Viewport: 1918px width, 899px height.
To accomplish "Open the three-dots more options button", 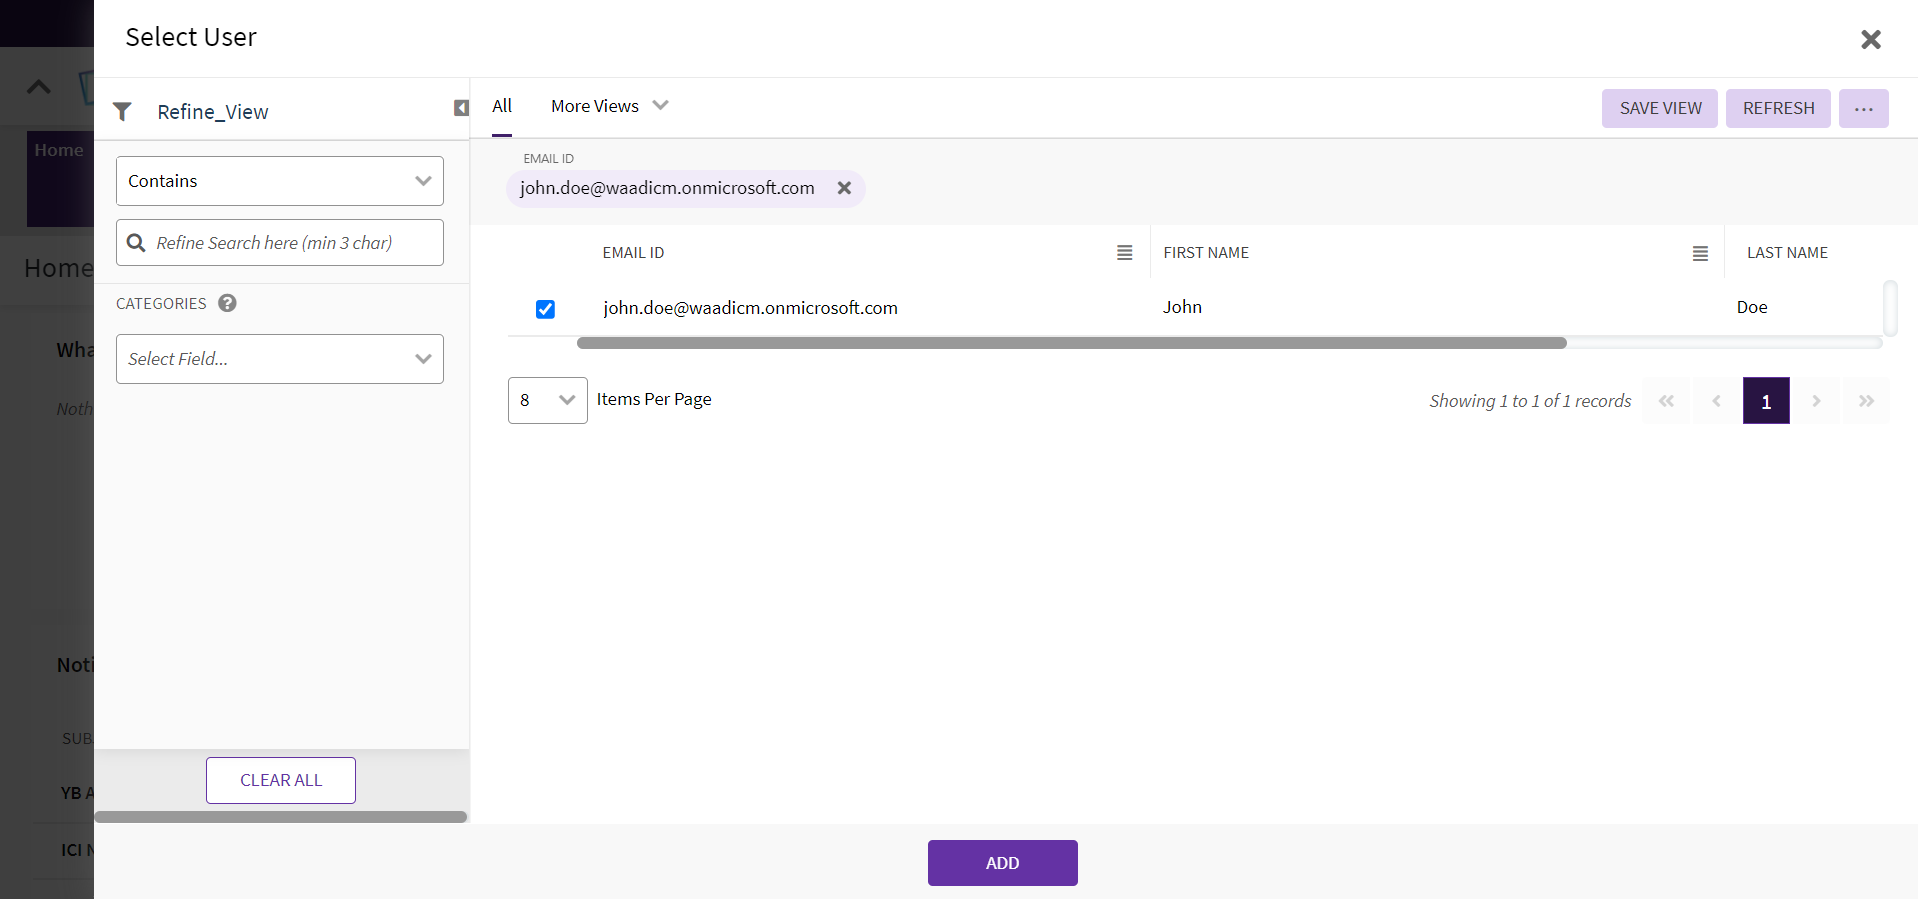I will 1863,108.
